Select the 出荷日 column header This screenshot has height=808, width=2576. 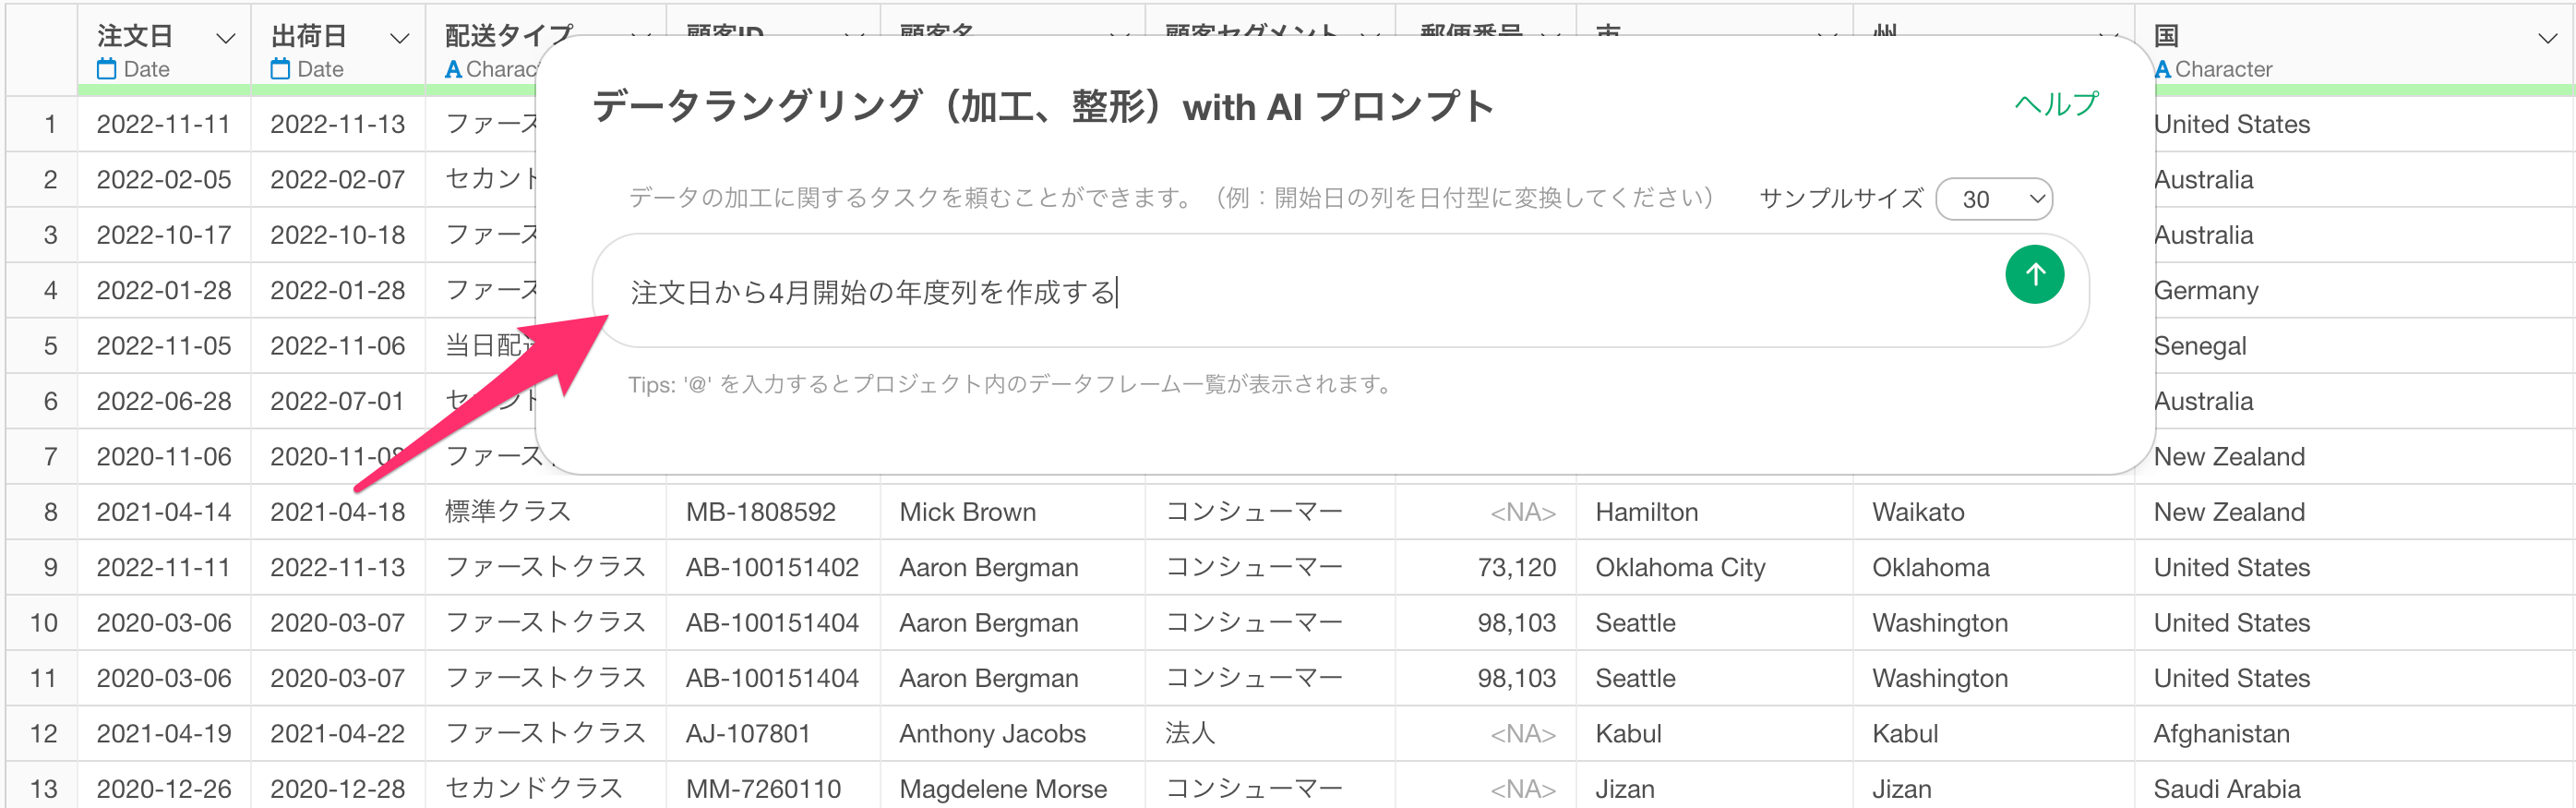click(309, 37)
